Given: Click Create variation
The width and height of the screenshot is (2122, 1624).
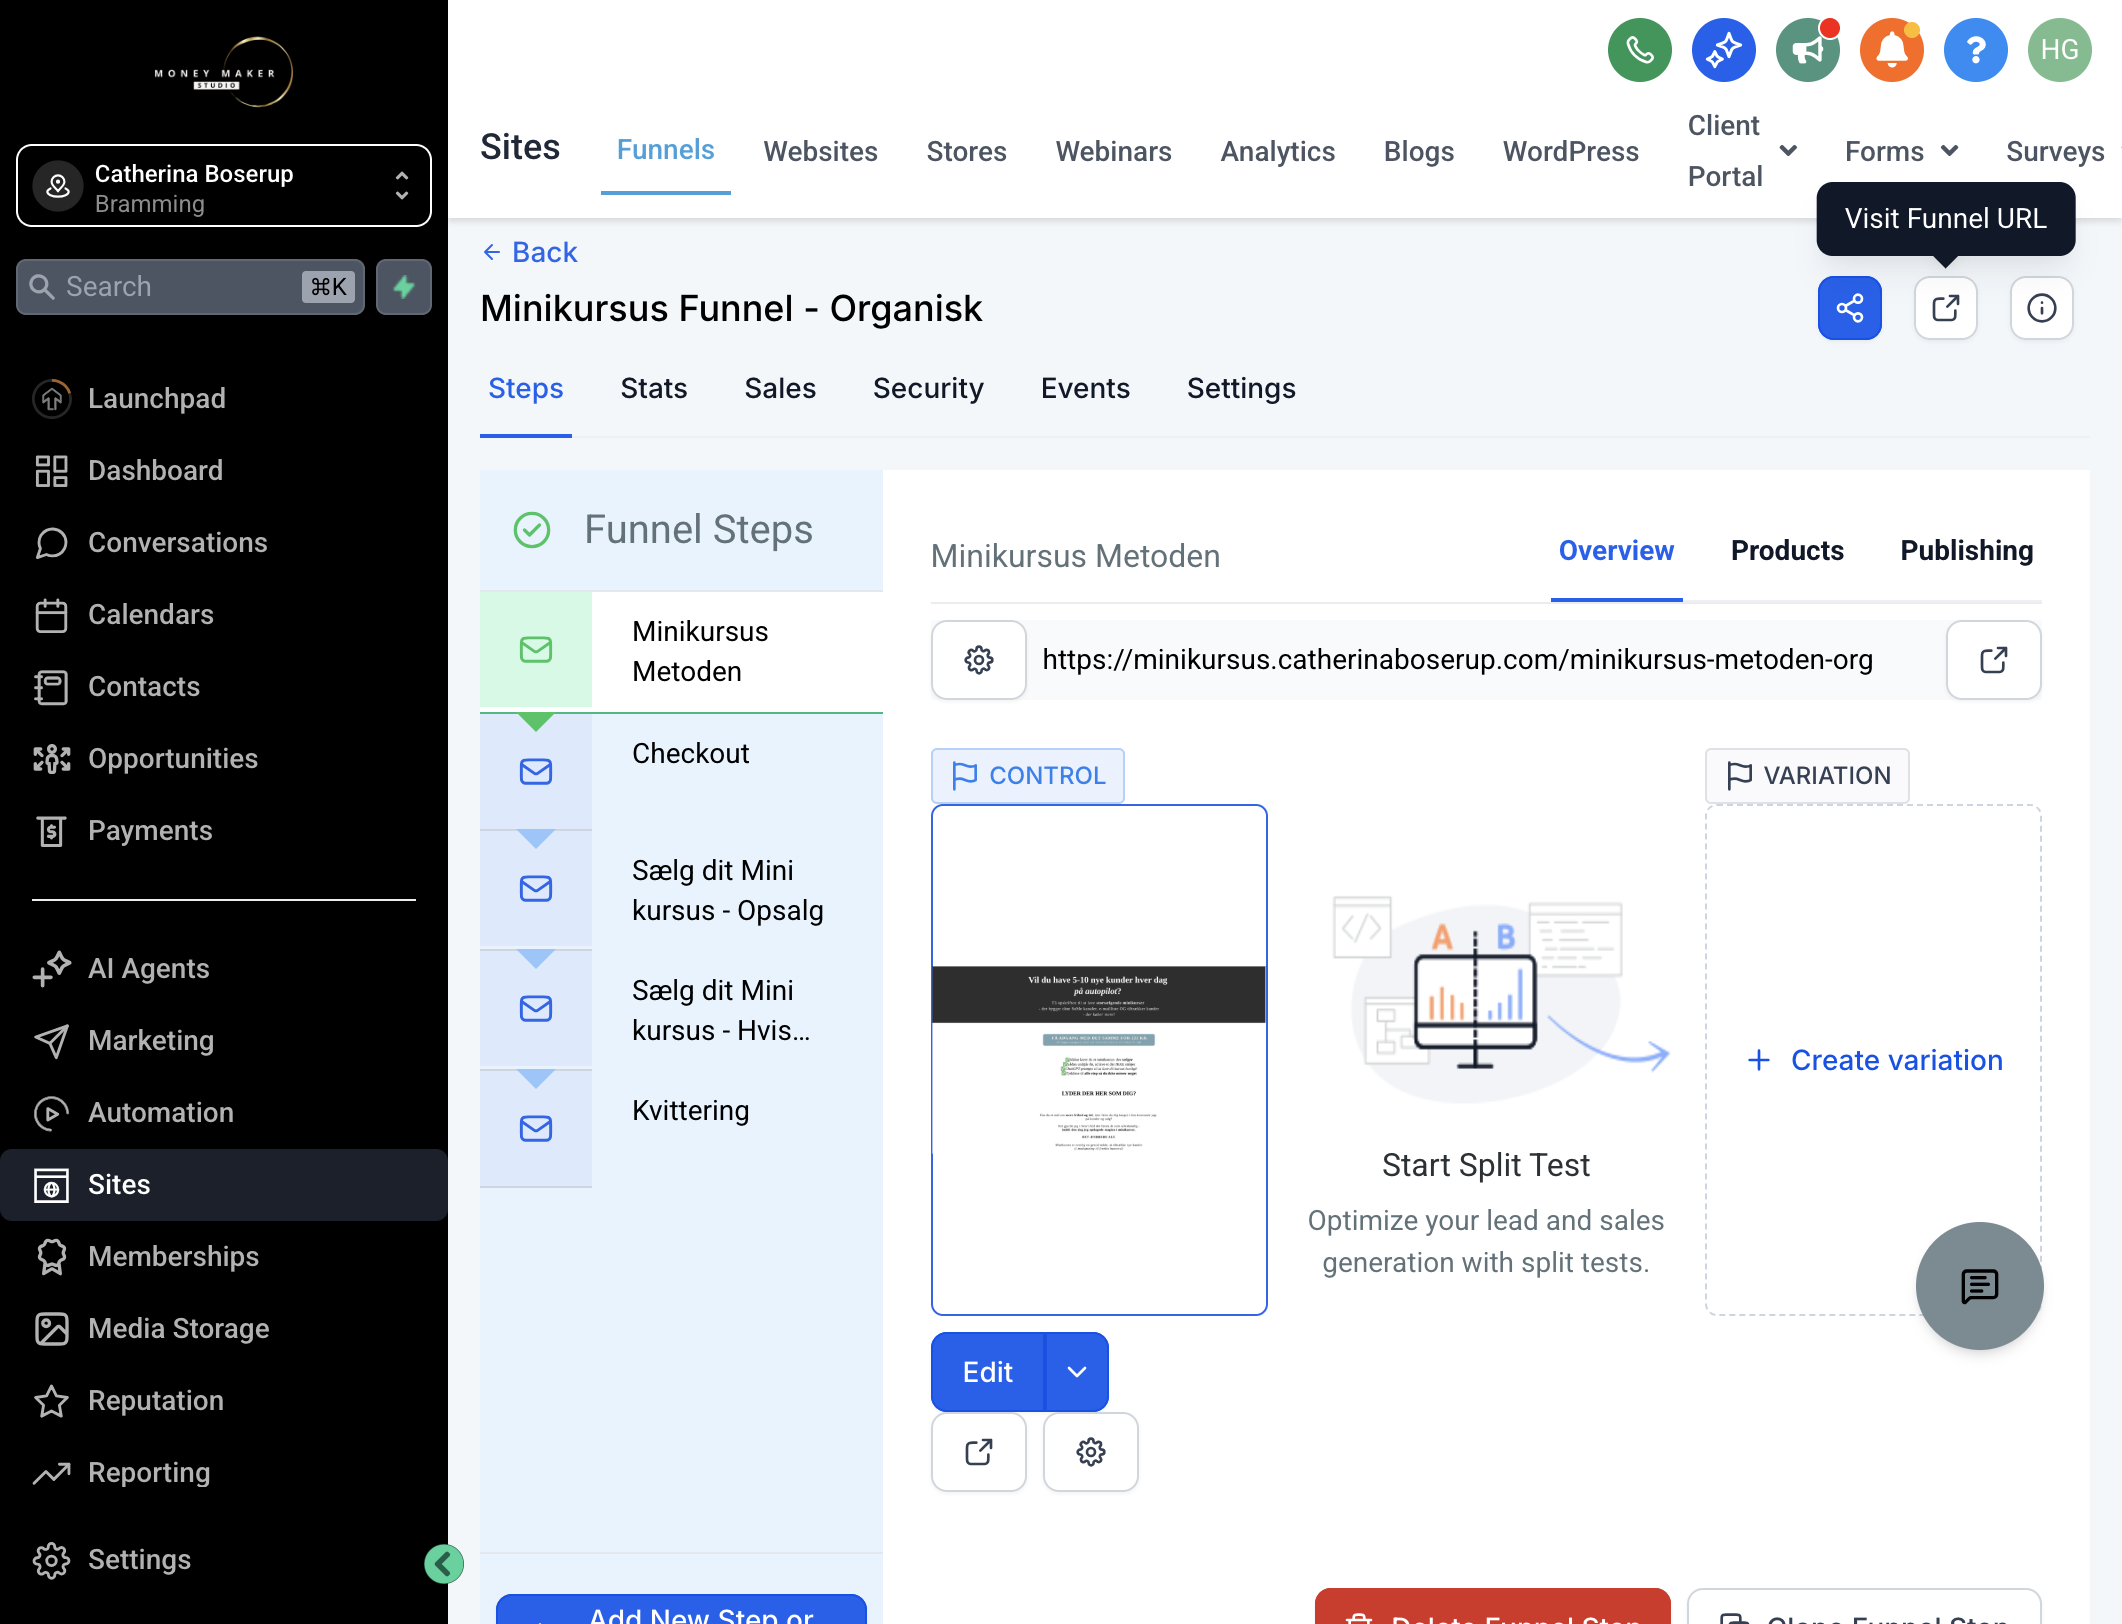Looking at the screenshot, I should pos(1875,1060).
